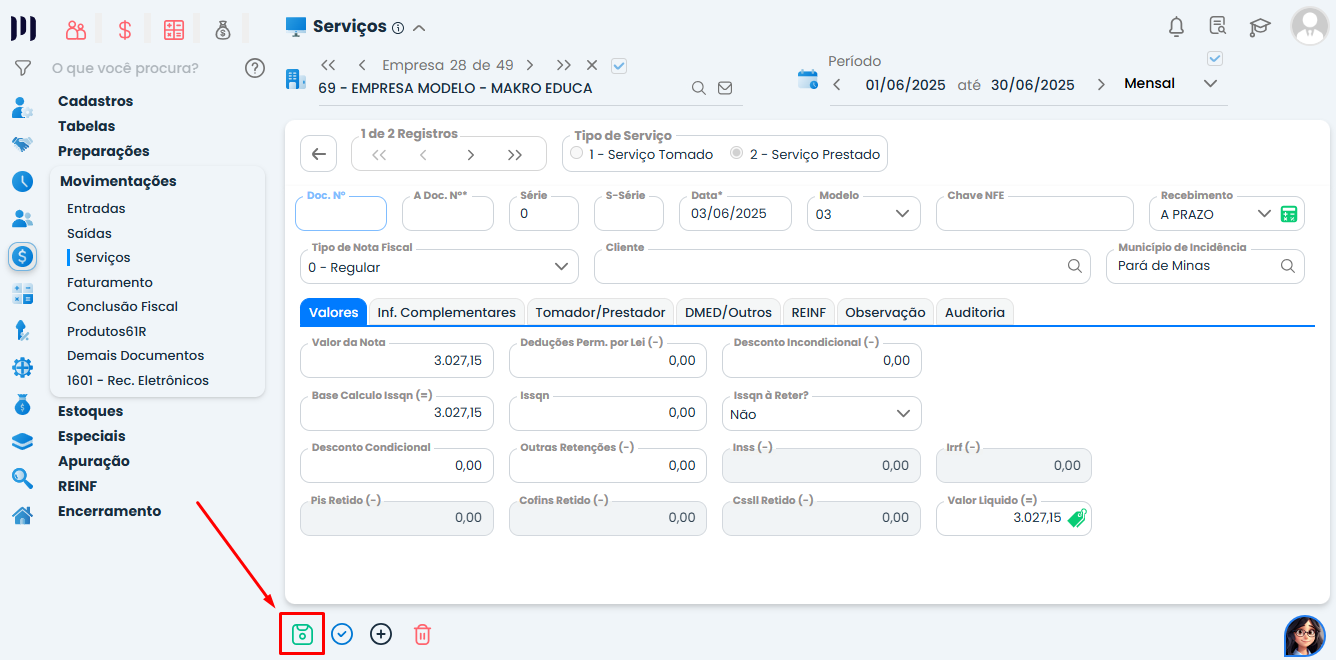The height and width of the screenshot is (660, 1336).
Task: Click the back arrow button
Action: coord(319,154)
